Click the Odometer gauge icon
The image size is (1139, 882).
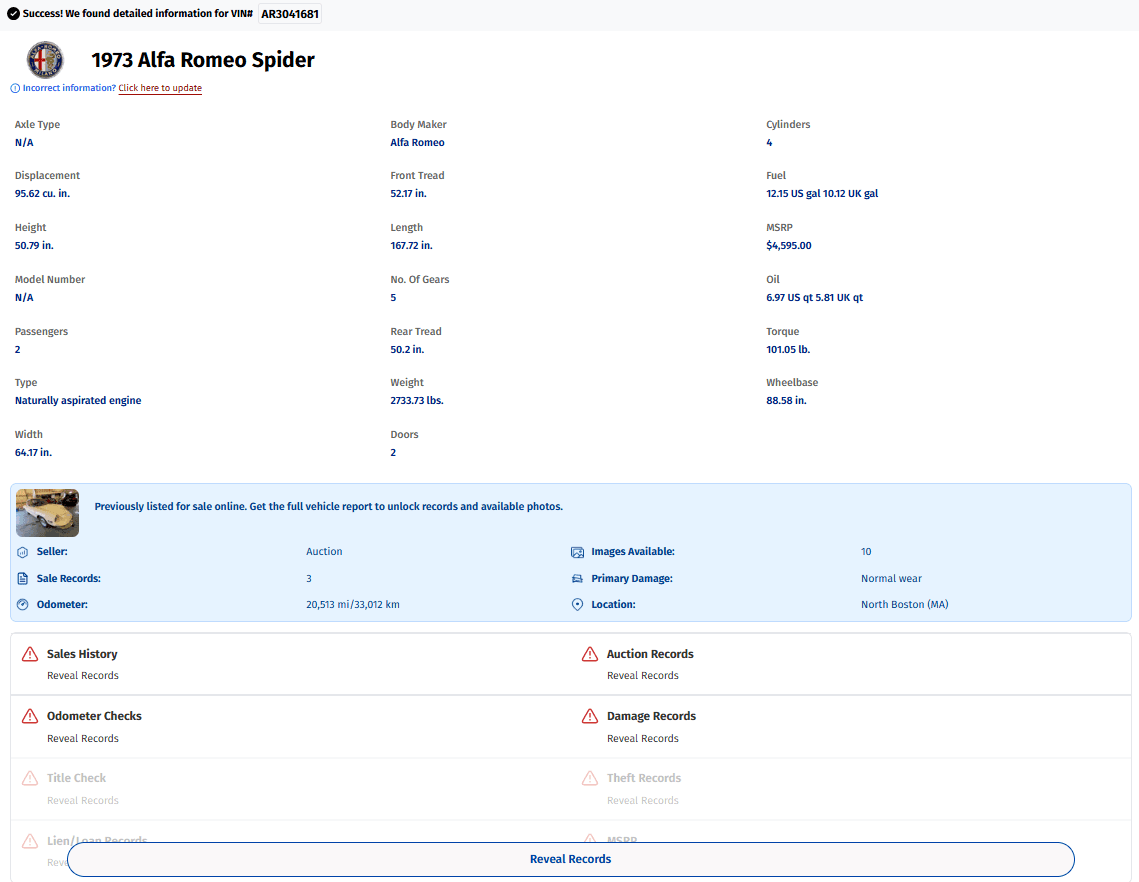[x=23, y=604]
